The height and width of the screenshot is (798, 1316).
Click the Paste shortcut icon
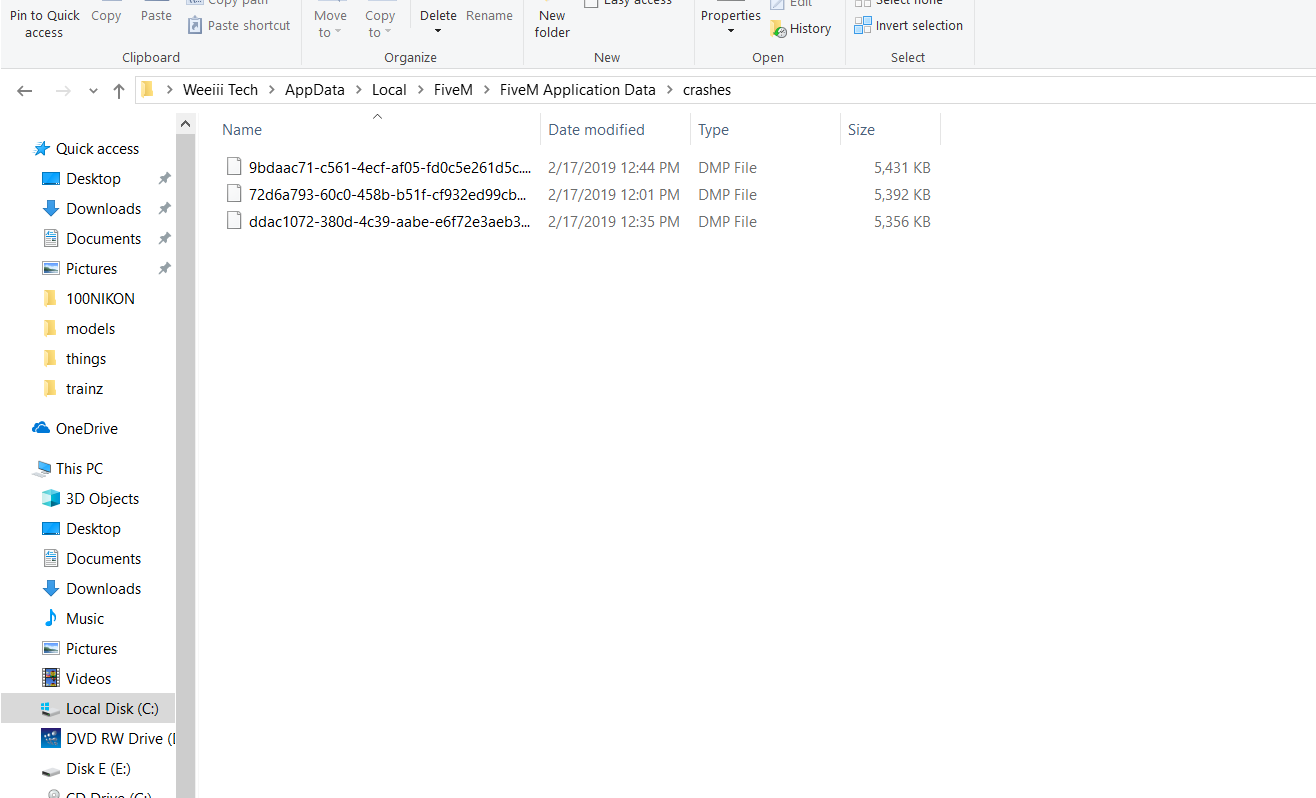[x=196, y=26]
